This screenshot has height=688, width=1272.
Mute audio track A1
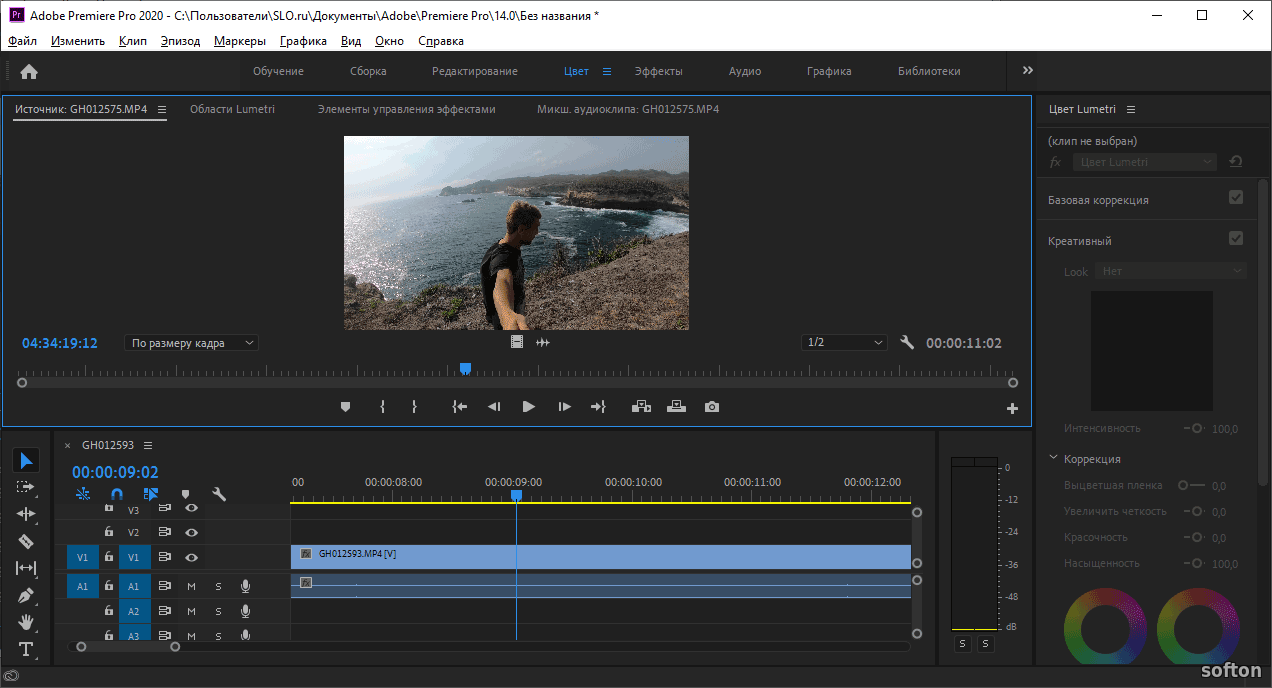click(x=191, y=586)
